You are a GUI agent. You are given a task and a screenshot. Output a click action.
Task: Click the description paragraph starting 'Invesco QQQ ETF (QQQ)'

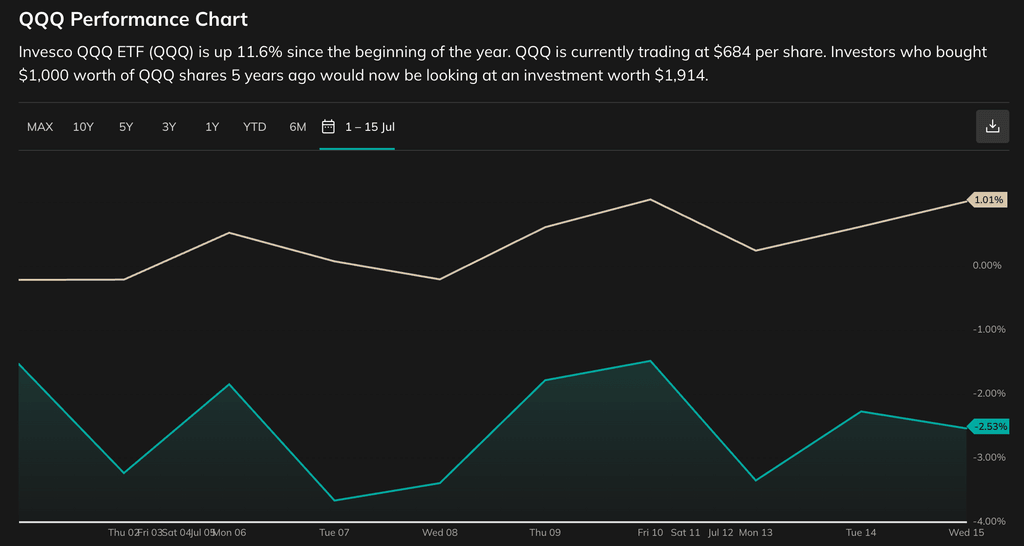click(x=503, y=63)
